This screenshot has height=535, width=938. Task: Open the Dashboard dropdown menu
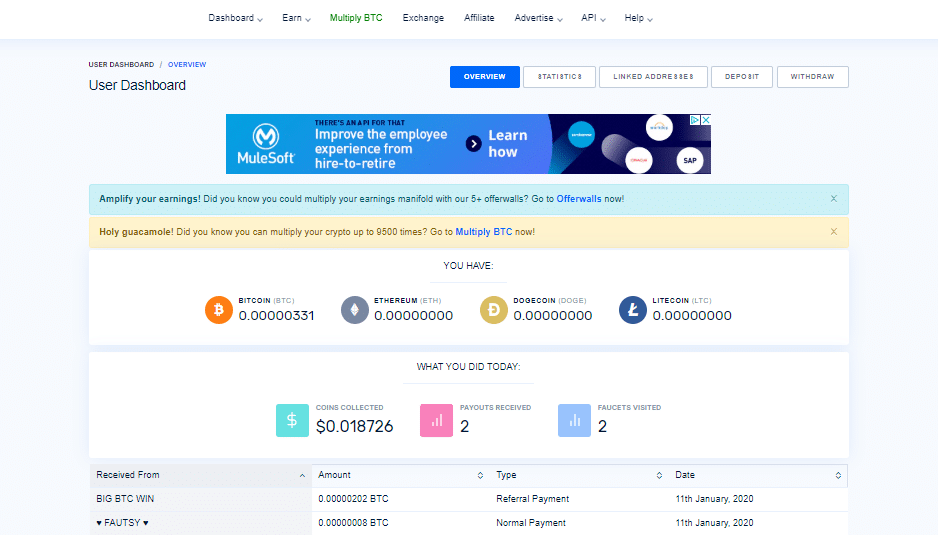[x=235, y=18]
